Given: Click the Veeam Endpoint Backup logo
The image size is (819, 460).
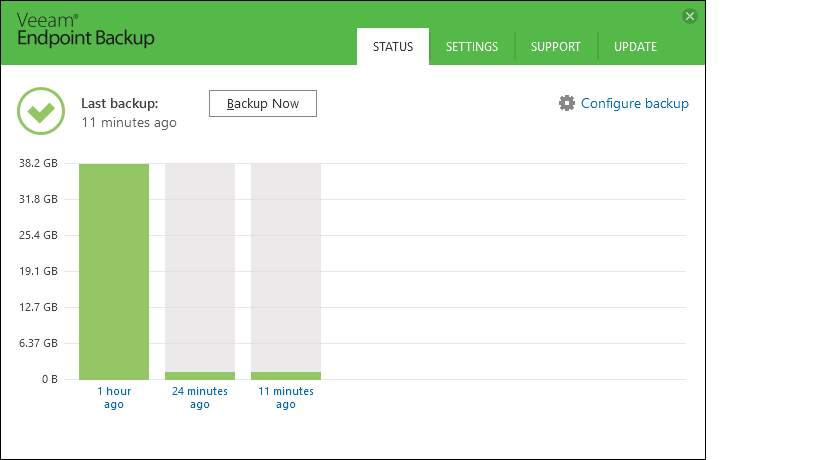Looking at the screenshot, I should (85, 30).
